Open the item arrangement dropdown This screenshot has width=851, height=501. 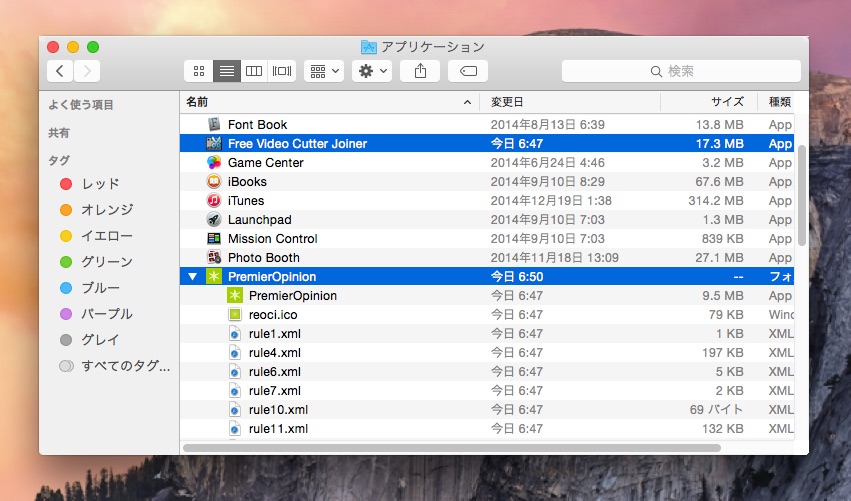[x=324, y=71]
